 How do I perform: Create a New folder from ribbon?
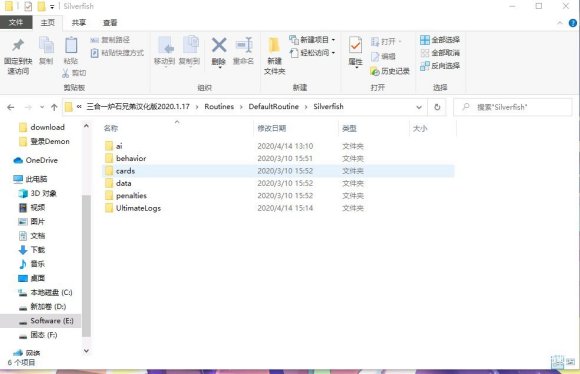274,55
